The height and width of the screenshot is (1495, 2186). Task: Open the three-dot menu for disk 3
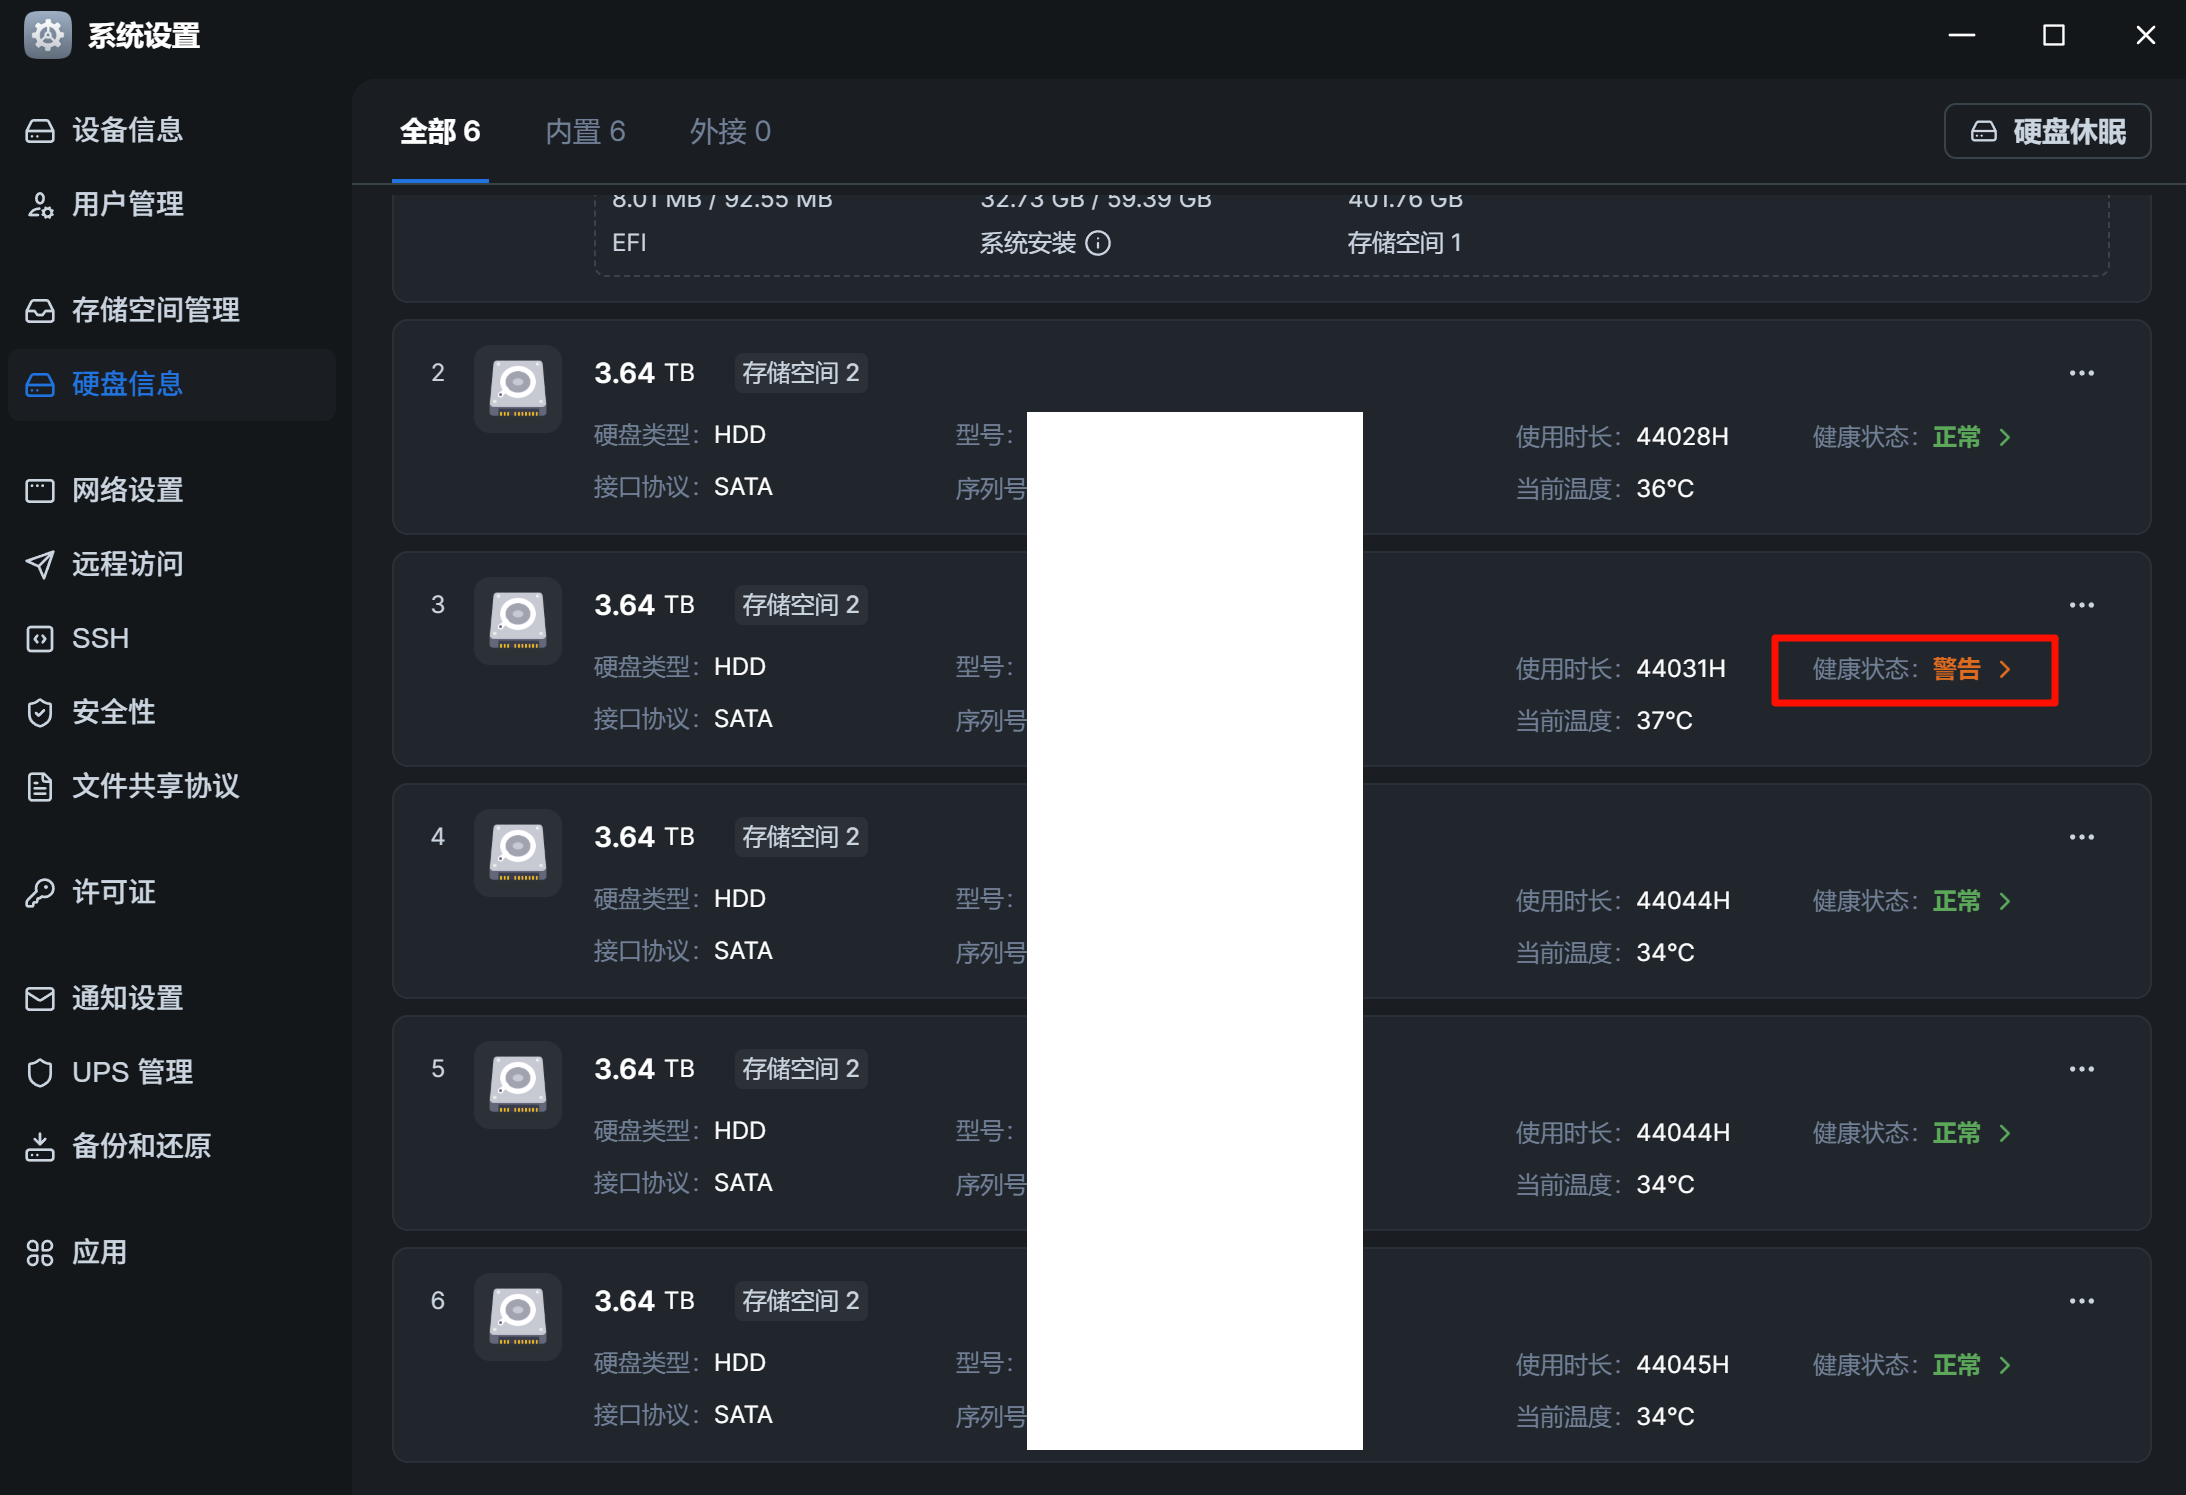click(x=2081, y=605)
